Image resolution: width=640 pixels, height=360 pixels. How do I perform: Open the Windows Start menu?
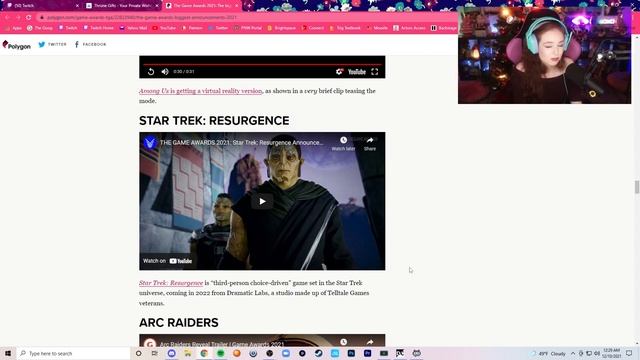coord(8,353)
